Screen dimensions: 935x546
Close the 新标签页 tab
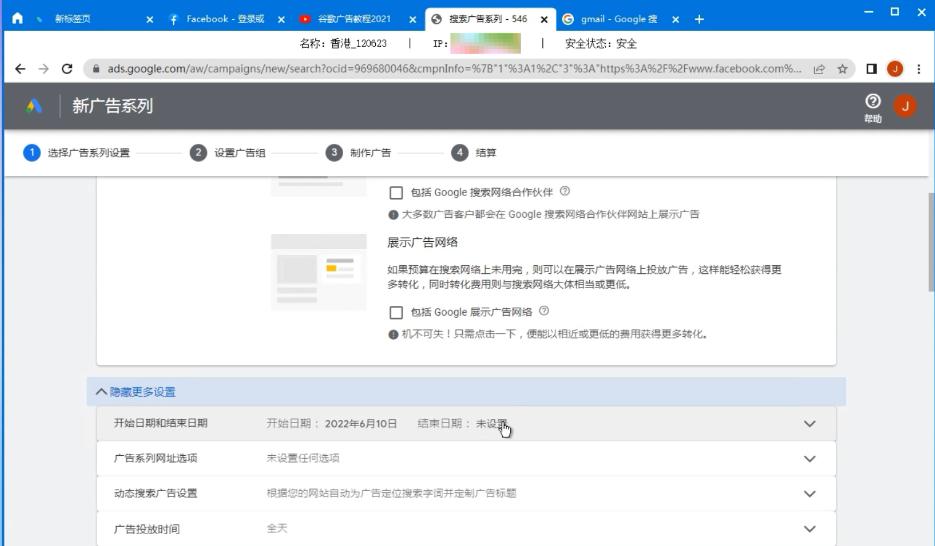click(x=149, y=20)
